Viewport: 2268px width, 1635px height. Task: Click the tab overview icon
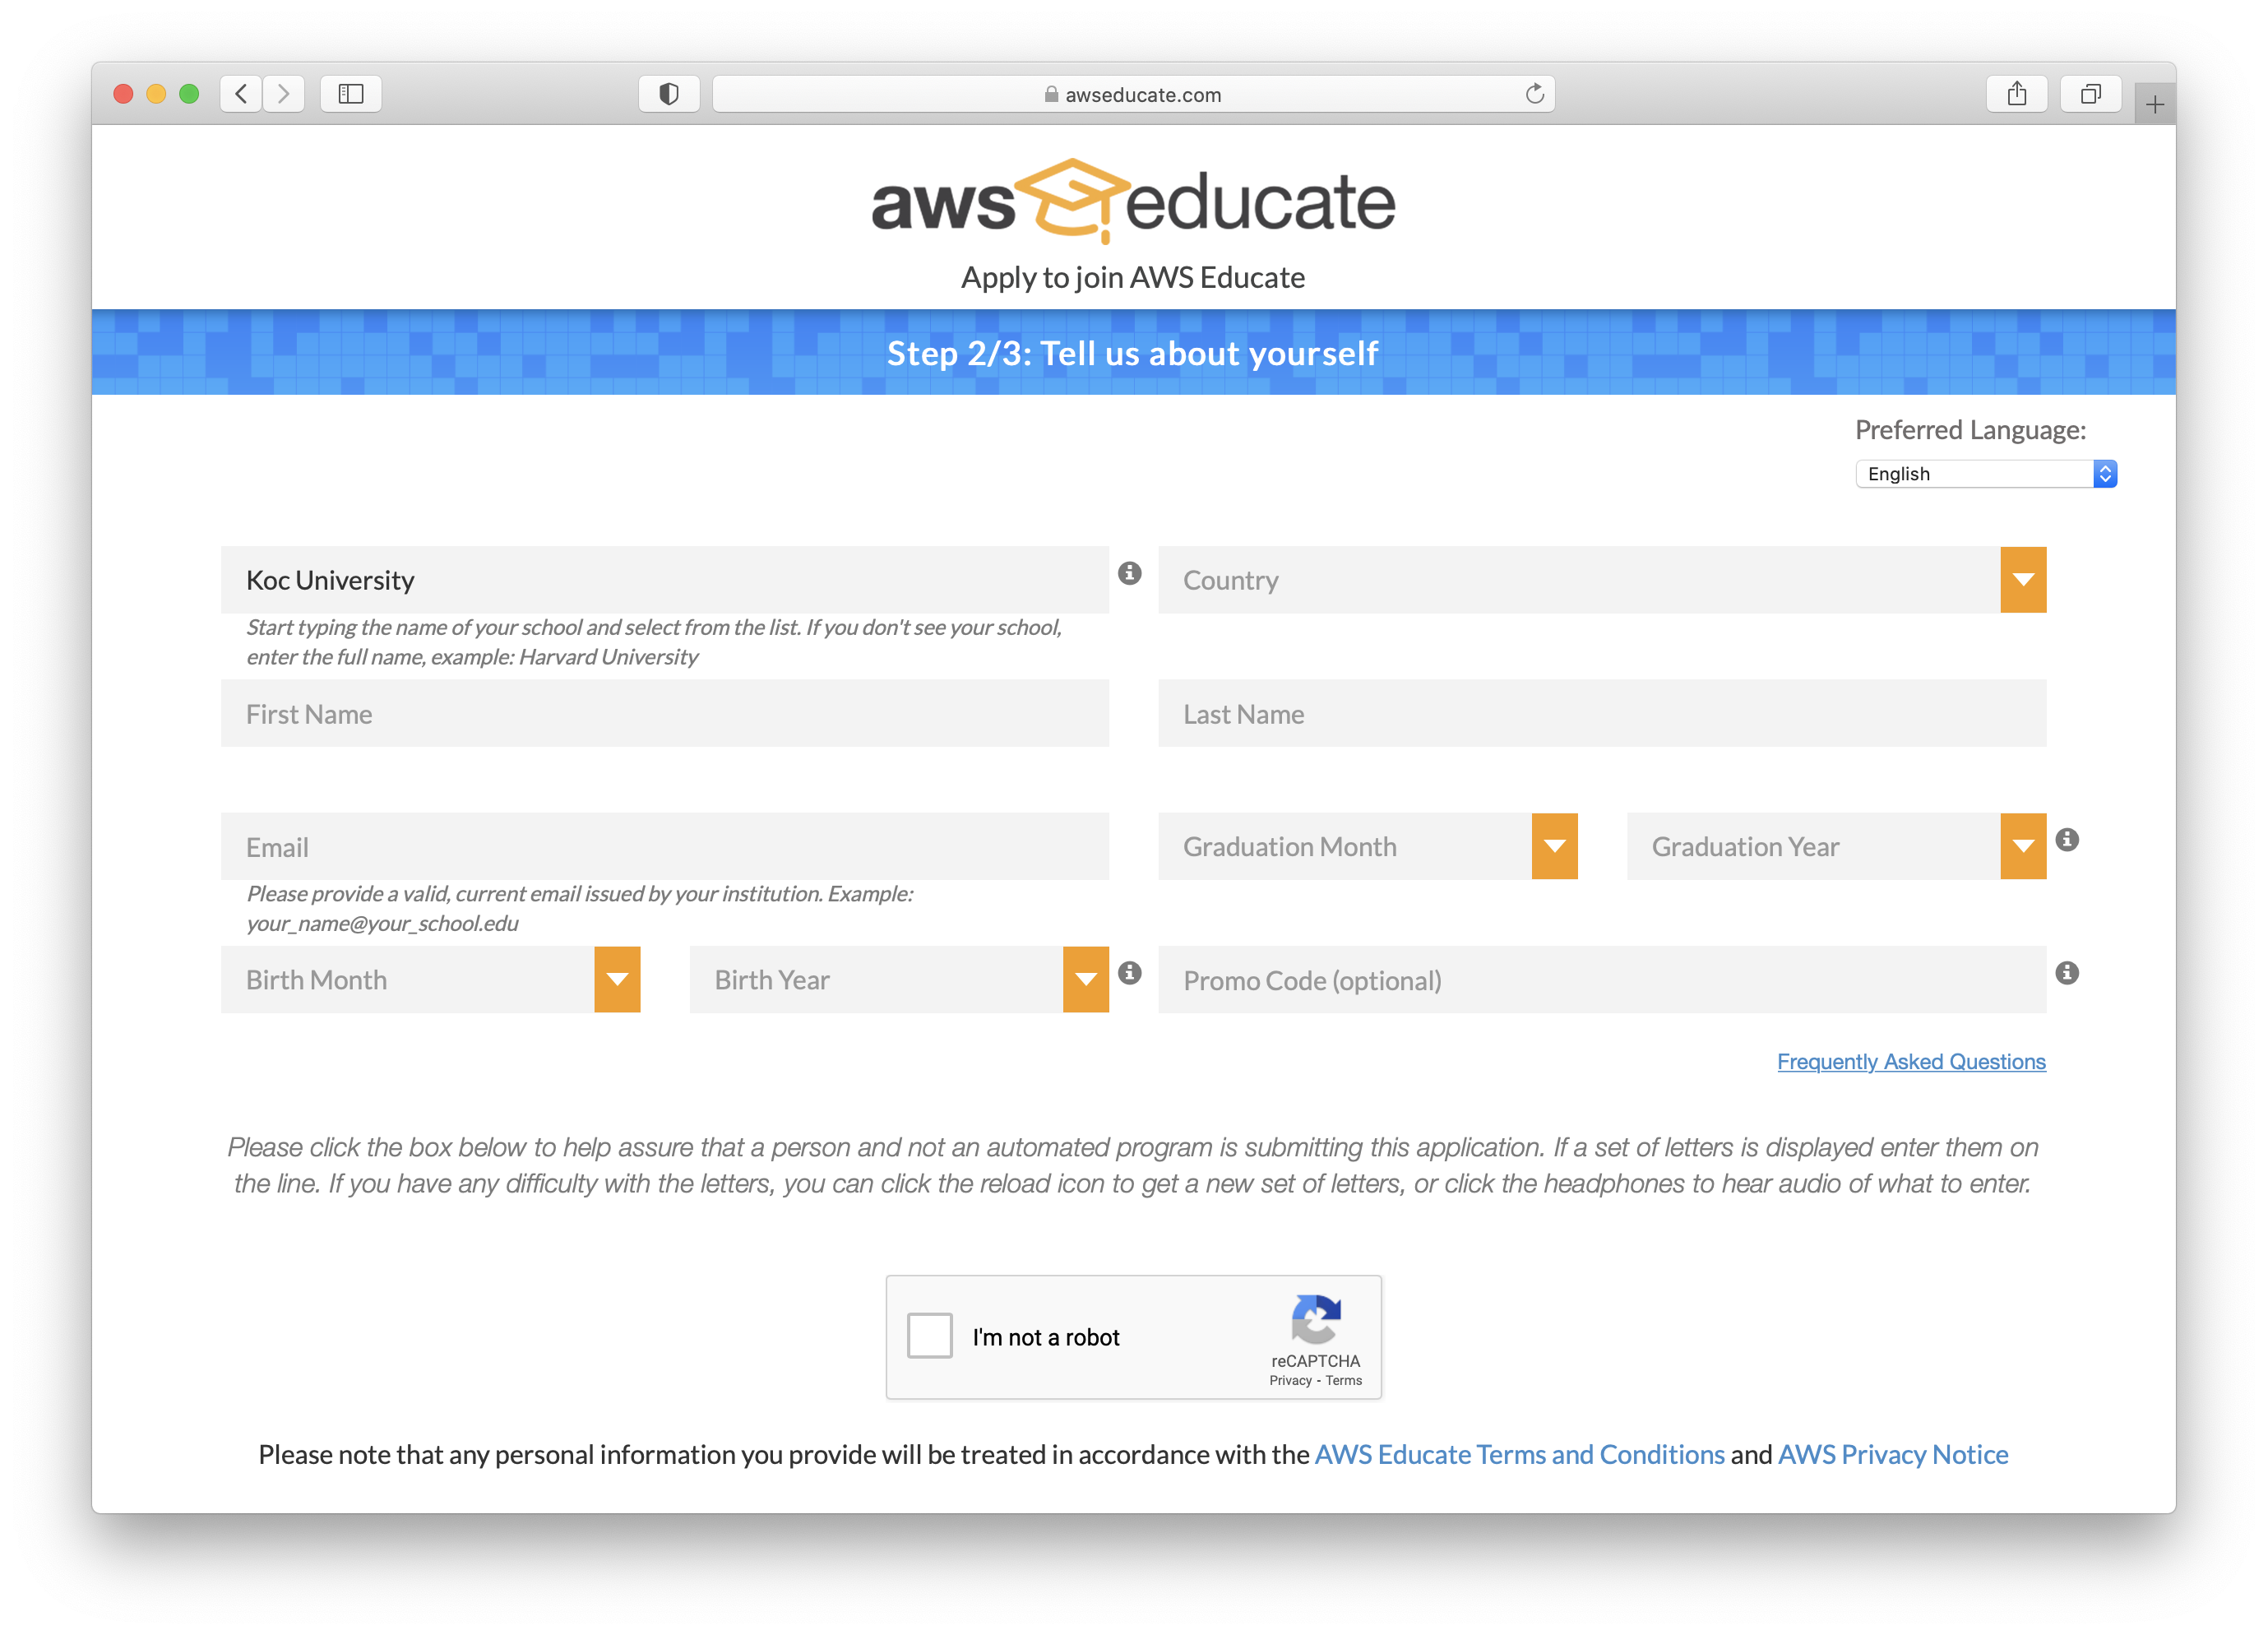(x=2090, y=93)
